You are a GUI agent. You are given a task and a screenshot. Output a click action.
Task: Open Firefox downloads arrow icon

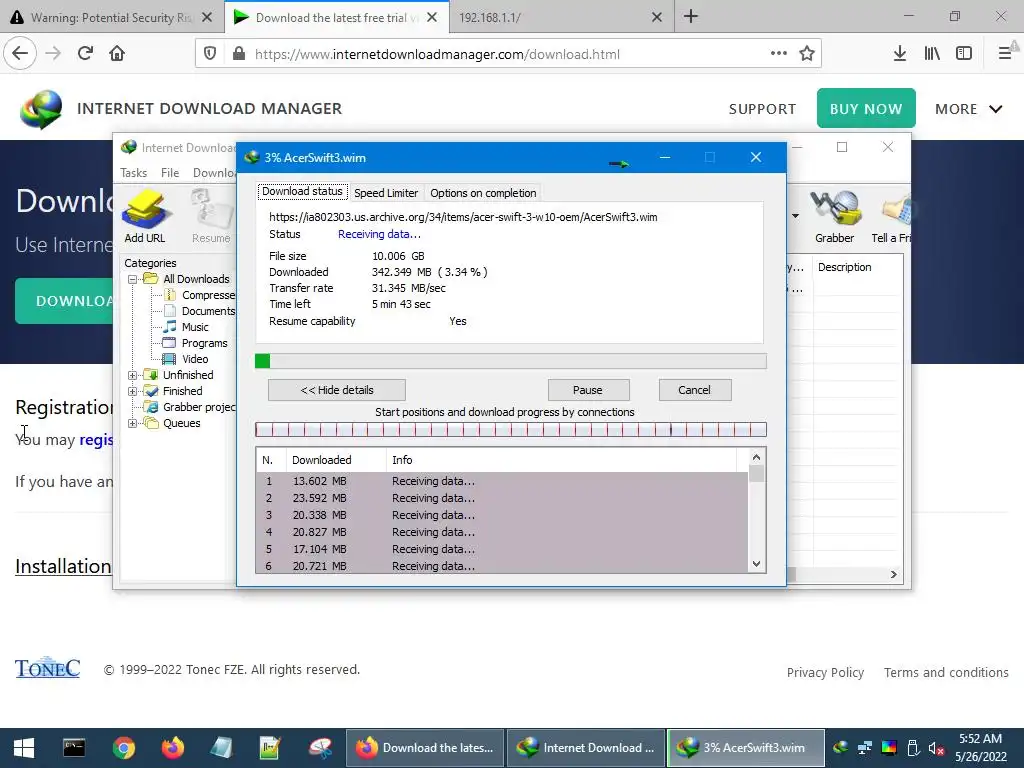point(900,54)
